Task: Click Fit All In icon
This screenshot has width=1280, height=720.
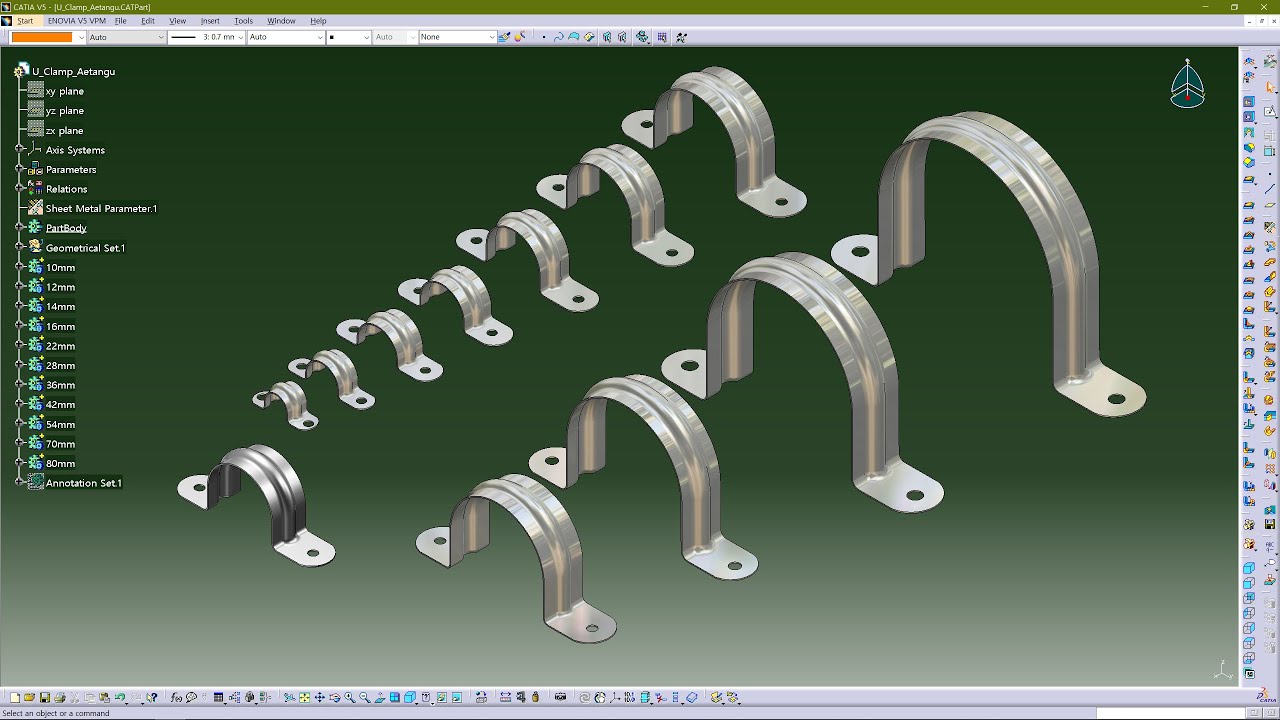Action: coord(304,697)
